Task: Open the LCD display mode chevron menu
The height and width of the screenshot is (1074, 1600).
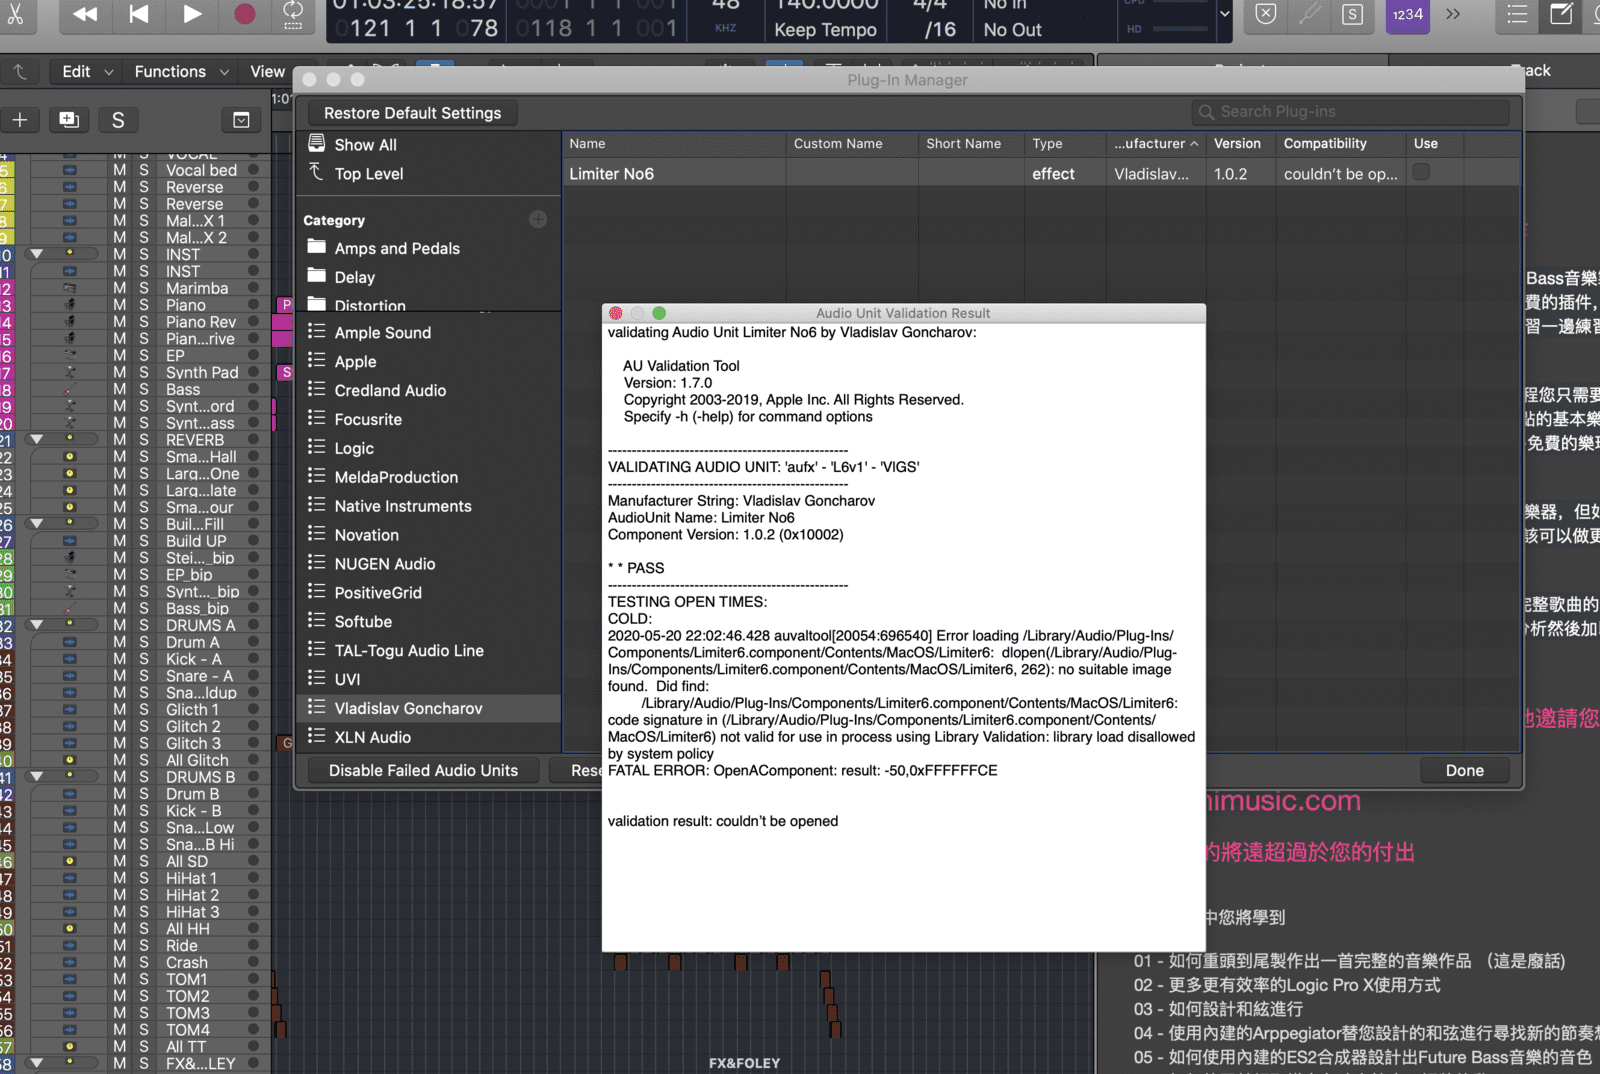Action: click(x=1224, y=14)
